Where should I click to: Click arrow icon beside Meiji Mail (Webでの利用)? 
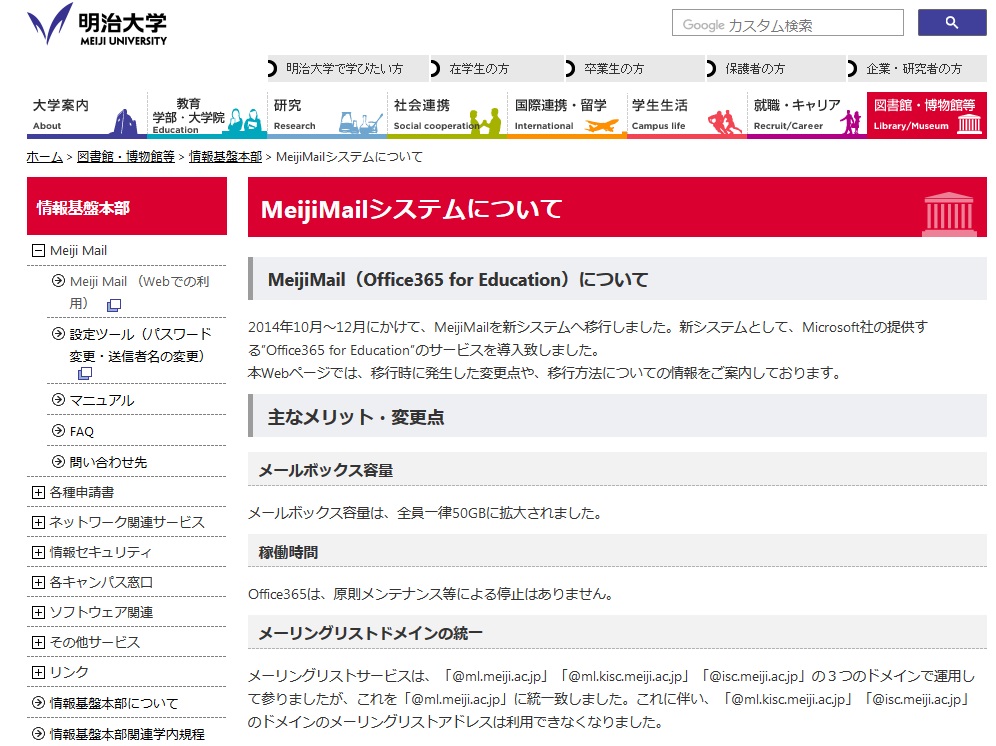[x=58, y=281]
